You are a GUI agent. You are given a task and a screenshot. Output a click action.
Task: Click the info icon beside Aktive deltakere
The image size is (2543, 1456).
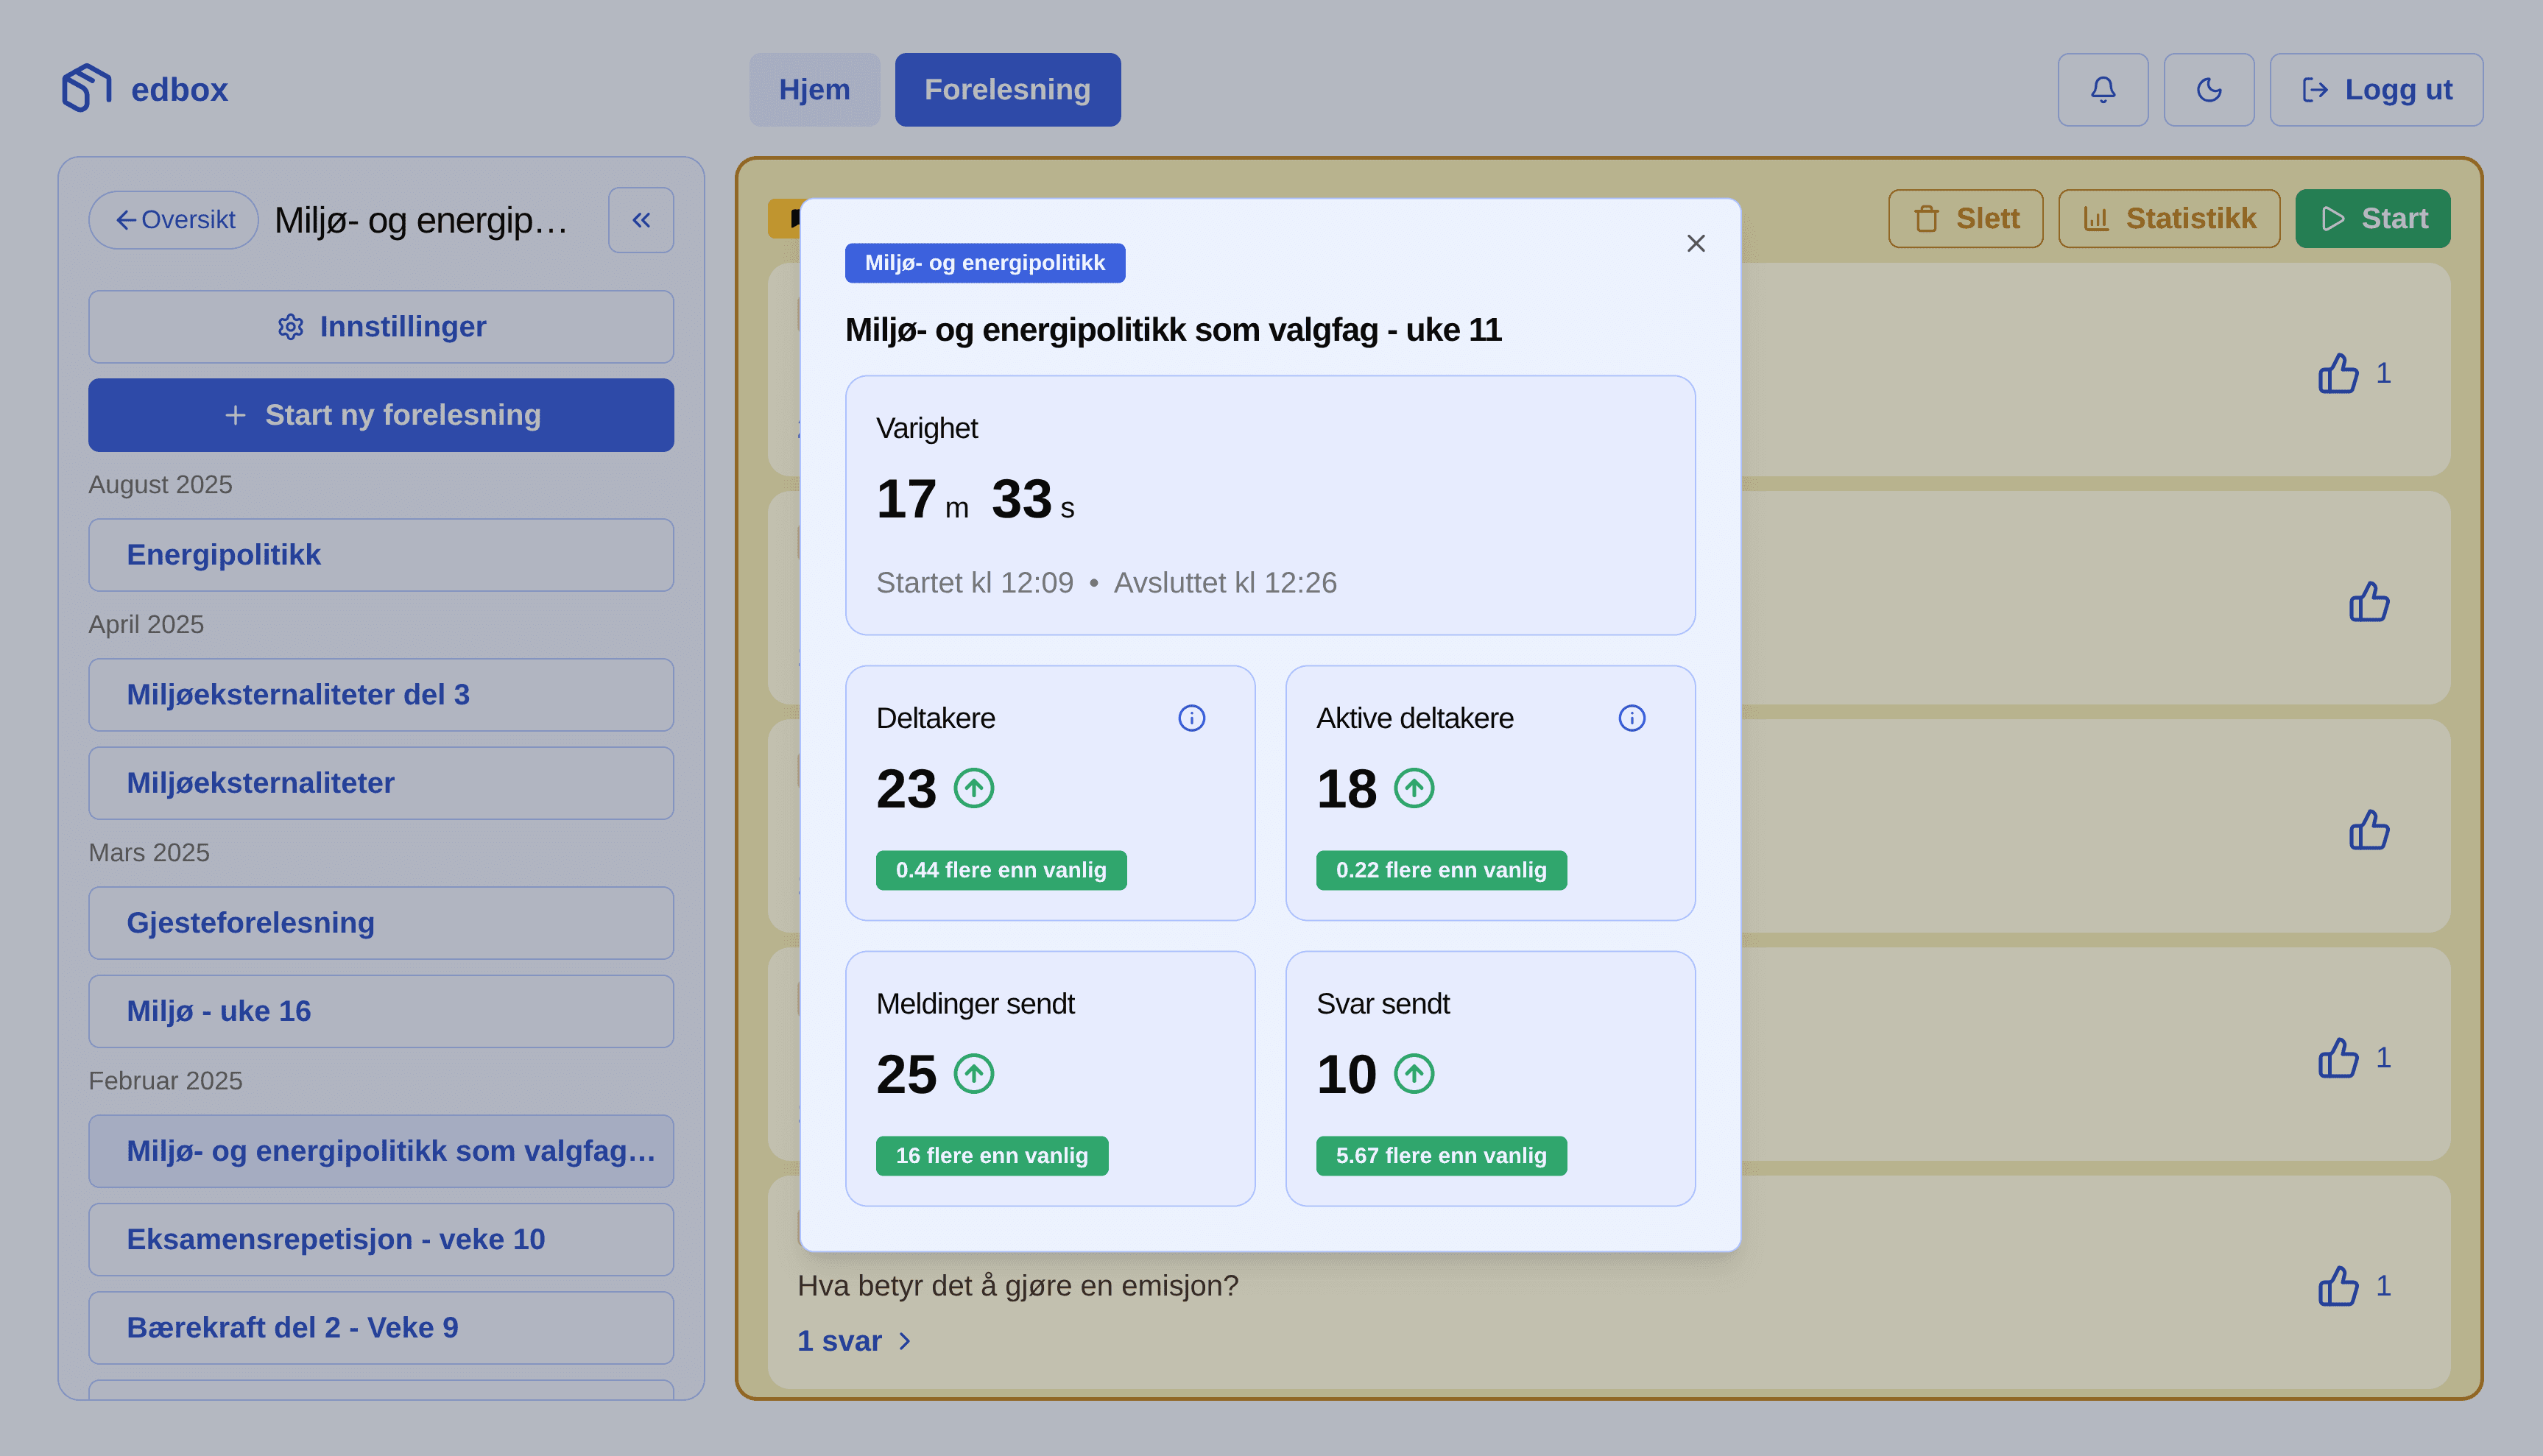[1631, 717]
